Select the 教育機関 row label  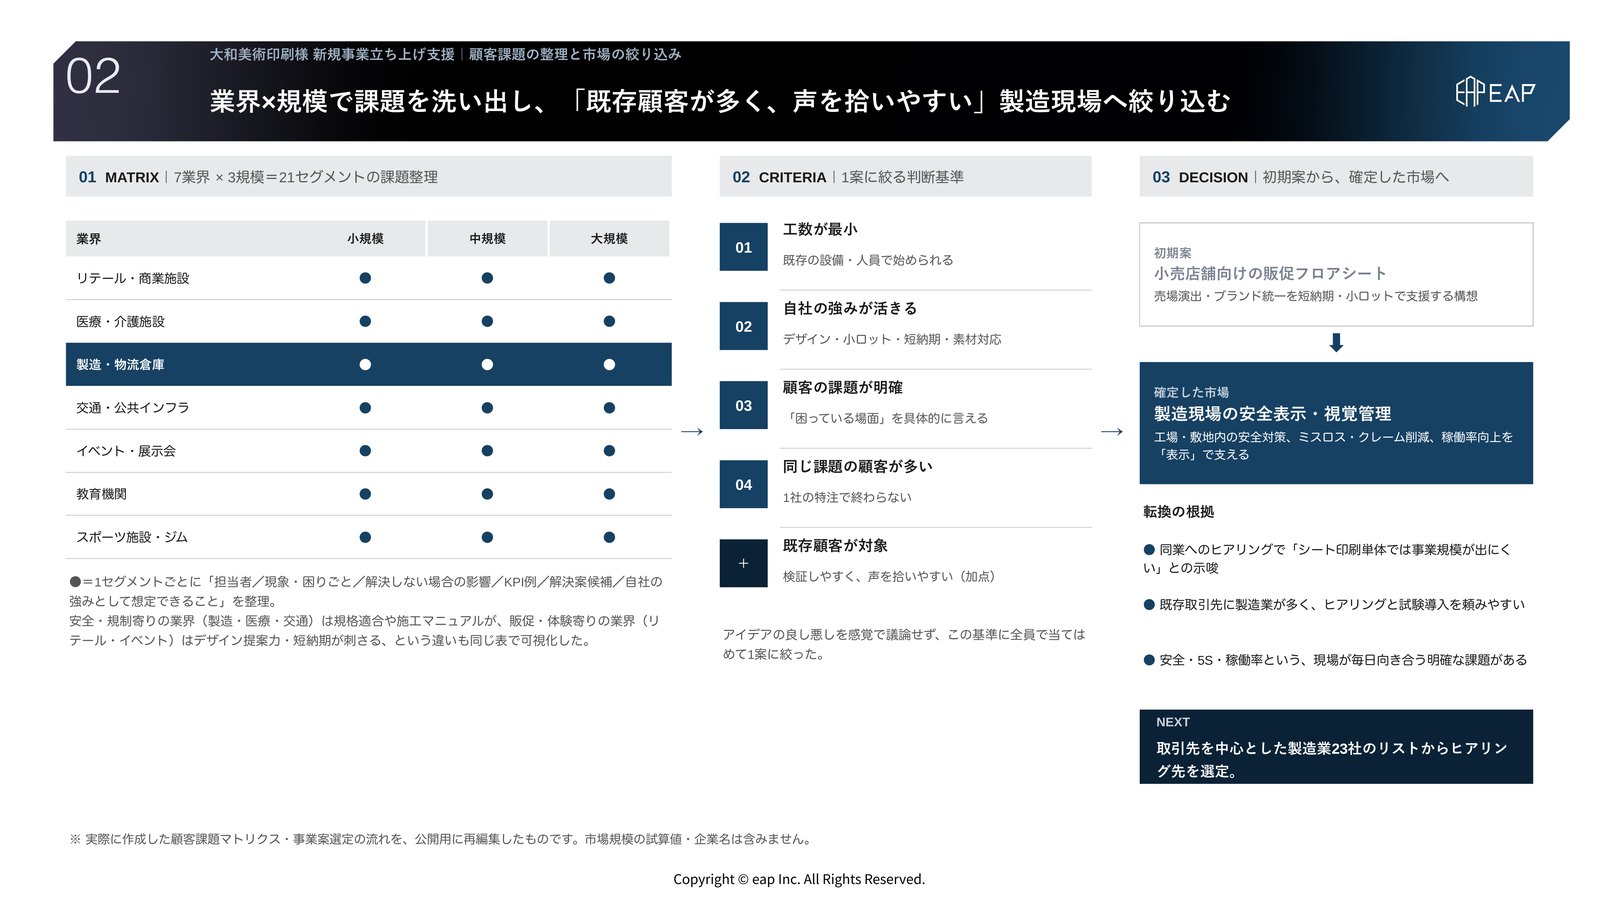[x=102, y=493]
